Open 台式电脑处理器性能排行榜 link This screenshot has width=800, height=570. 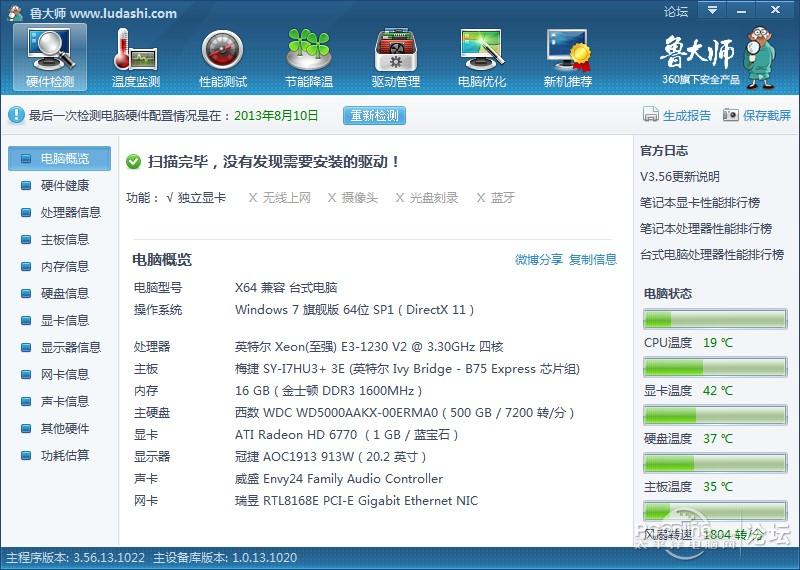[712, 255]
